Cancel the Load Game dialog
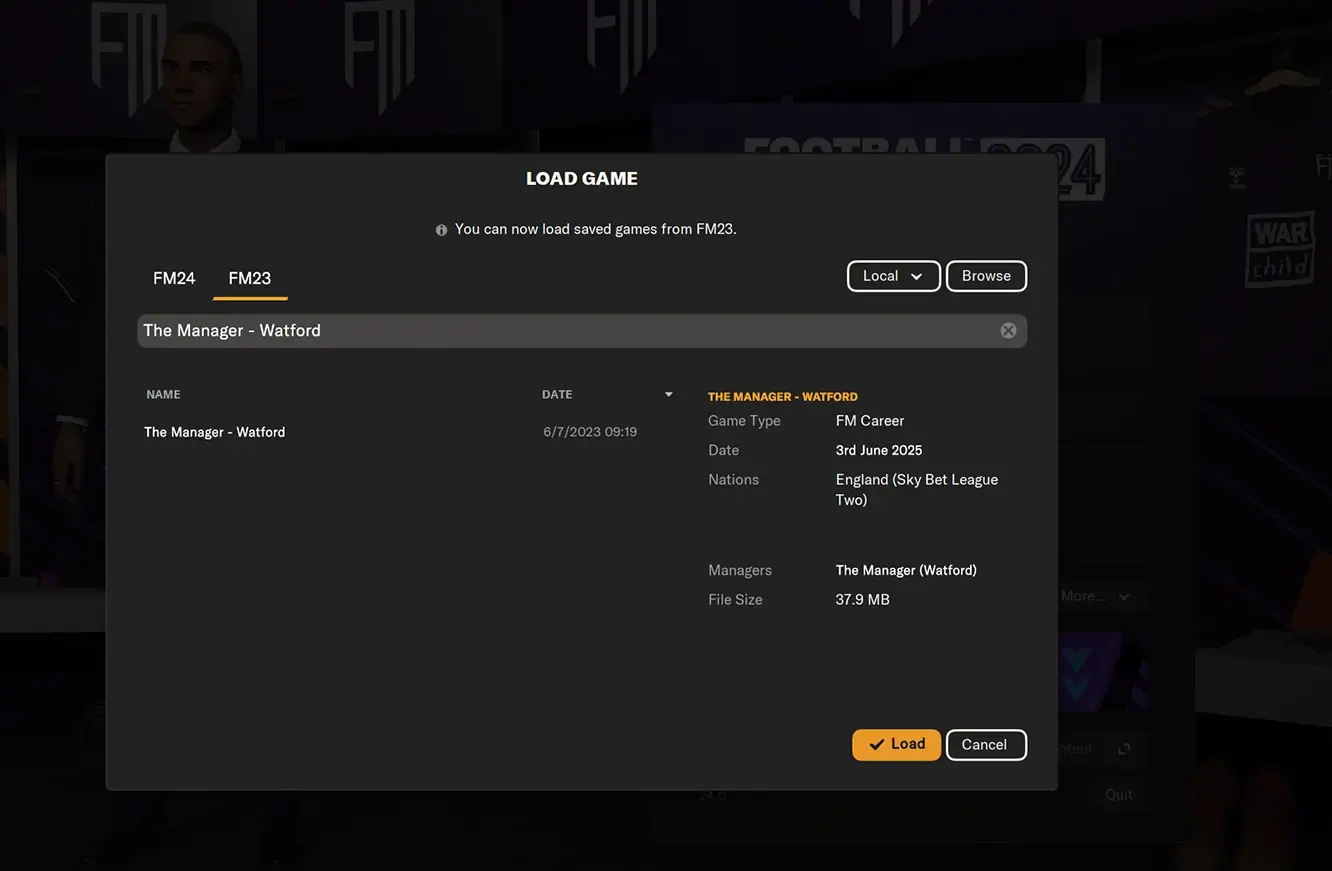This screenshot has height=871, width=1332. (x=986, y=744)
